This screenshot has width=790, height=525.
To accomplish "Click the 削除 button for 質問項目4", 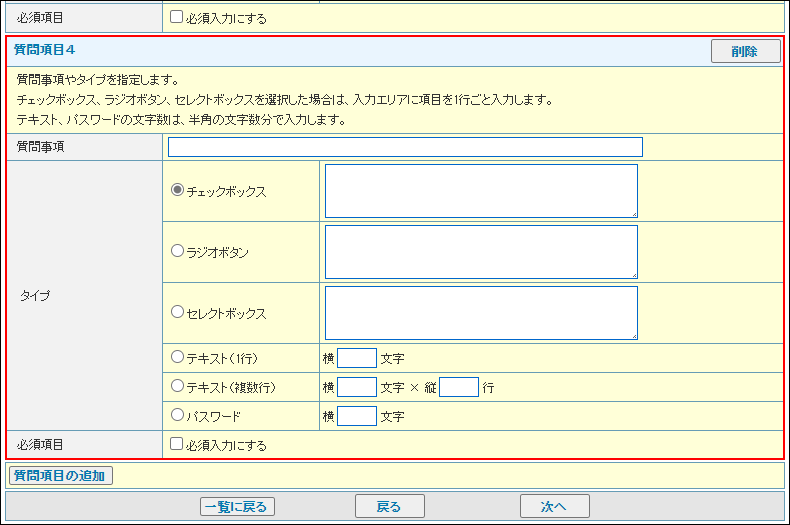I will (x=745, y=51).
